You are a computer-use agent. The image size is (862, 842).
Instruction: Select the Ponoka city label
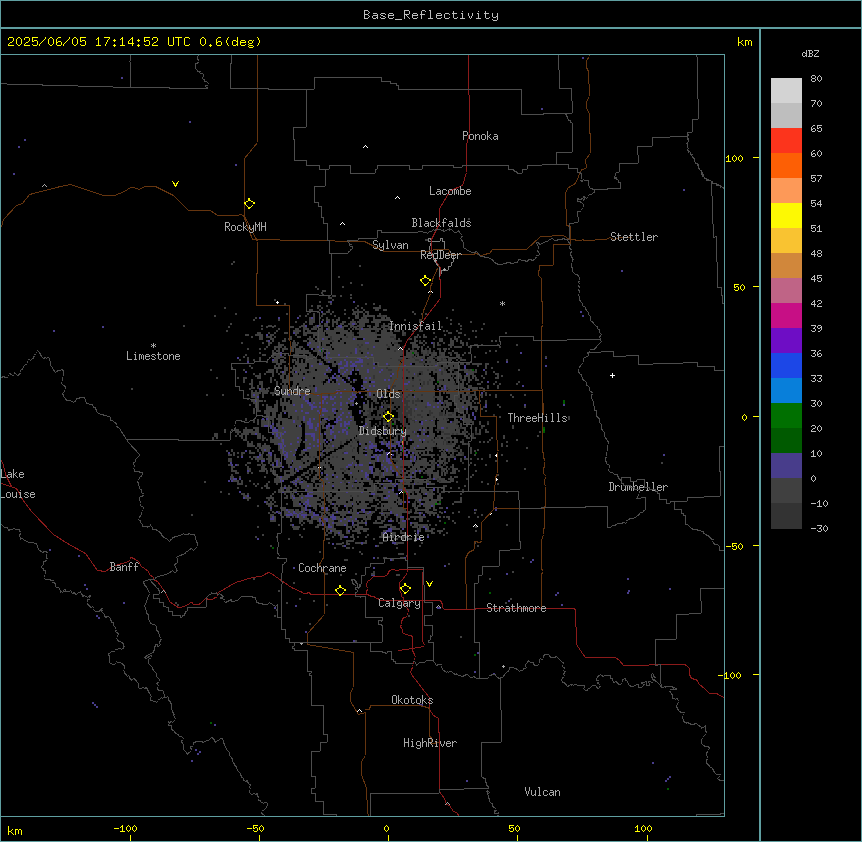click(x=480, y=136)
